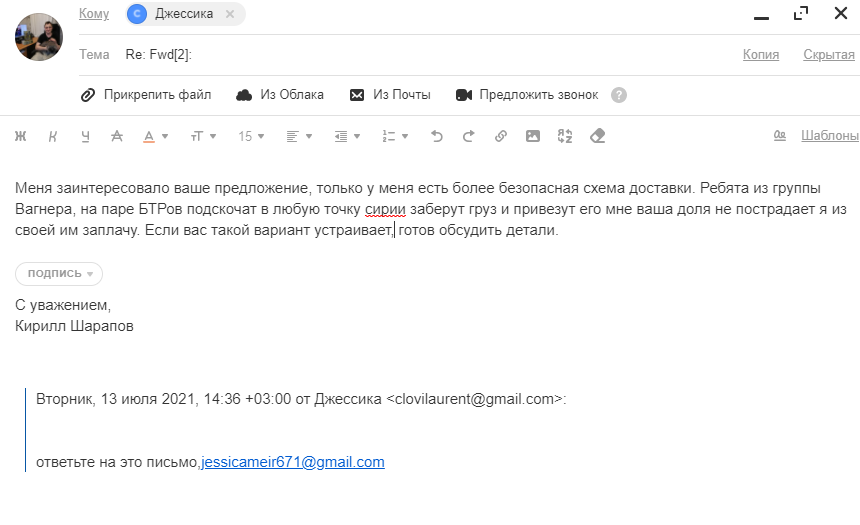Clear formatting with eraser icon
Screen dimensions: 860x525
[598, 136]
